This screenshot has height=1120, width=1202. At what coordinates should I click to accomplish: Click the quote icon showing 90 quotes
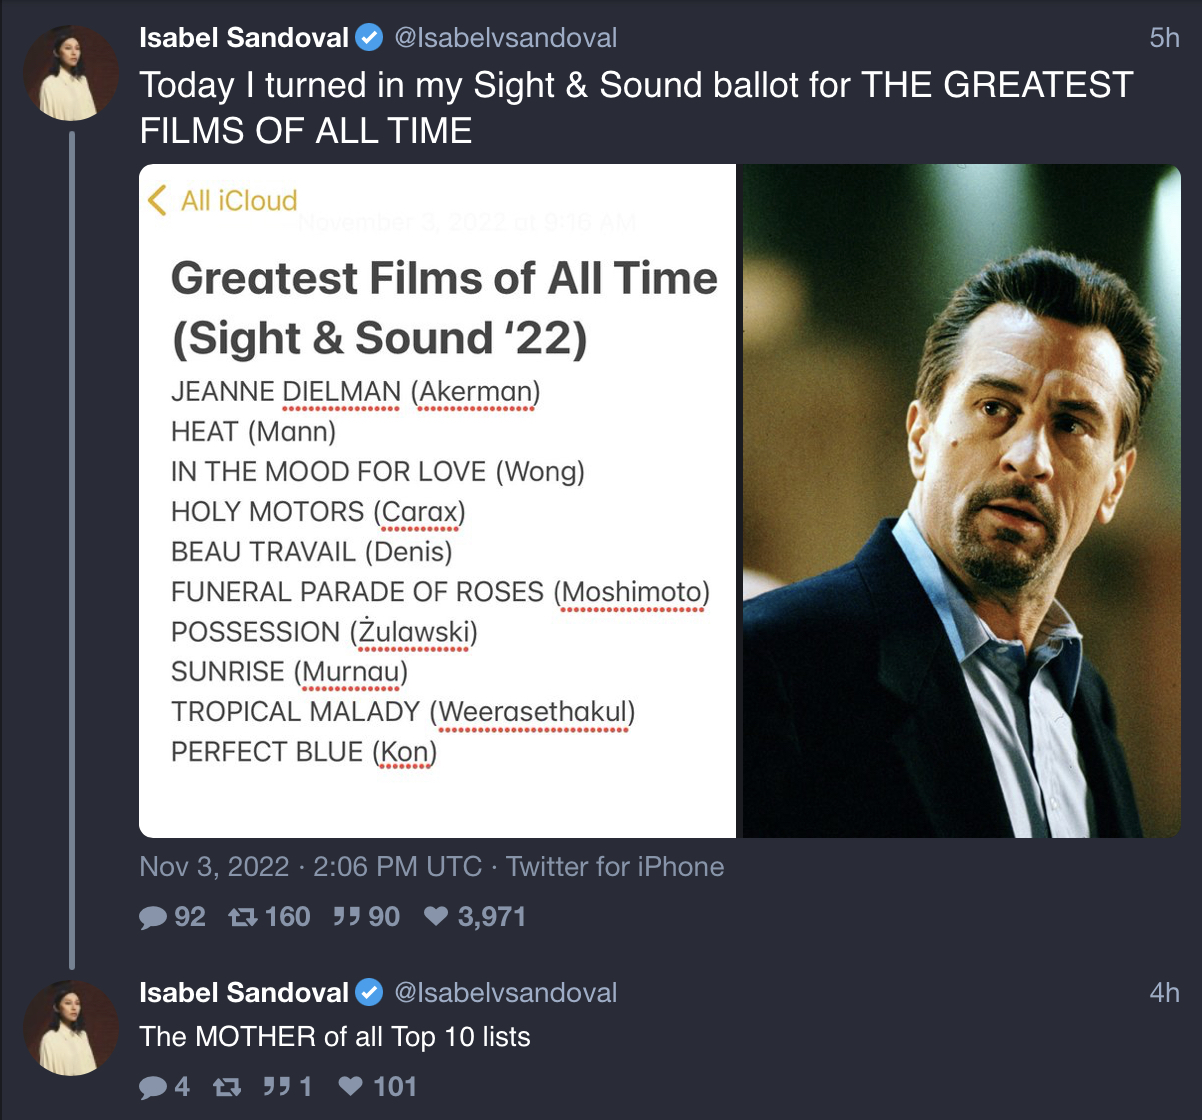[x=346, y=917]
